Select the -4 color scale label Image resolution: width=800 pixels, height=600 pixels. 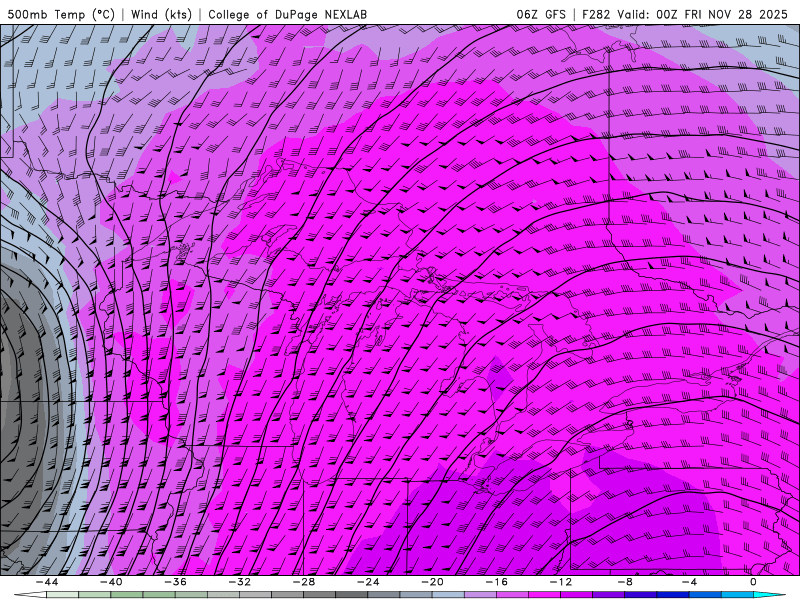[690, 582]
